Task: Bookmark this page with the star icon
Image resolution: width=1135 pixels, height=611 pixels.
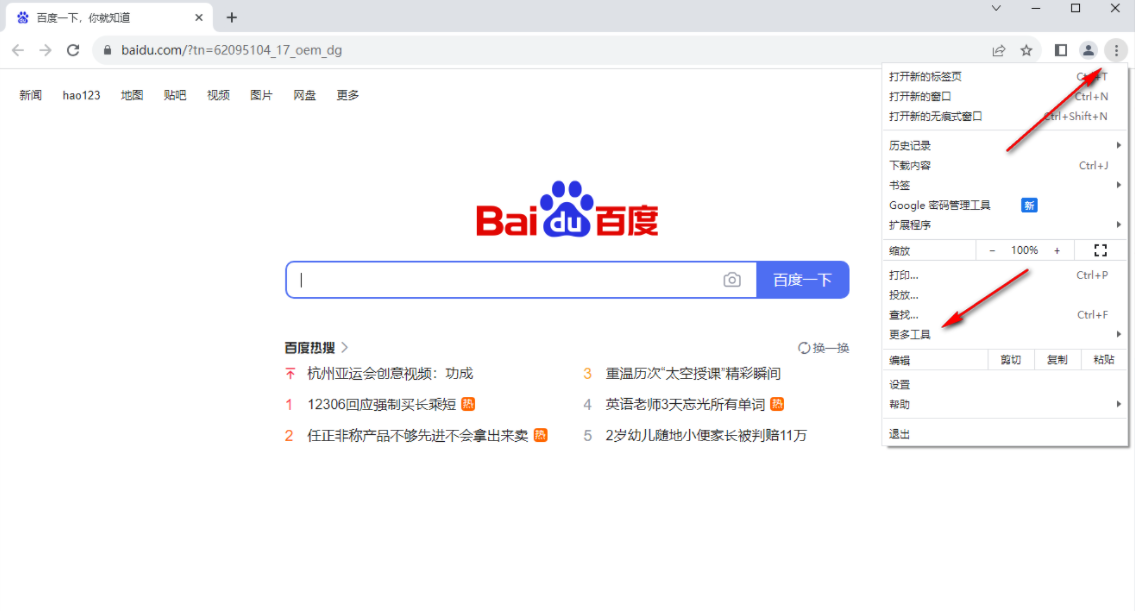Action: pyautogui.click(x=1026, y=50)
